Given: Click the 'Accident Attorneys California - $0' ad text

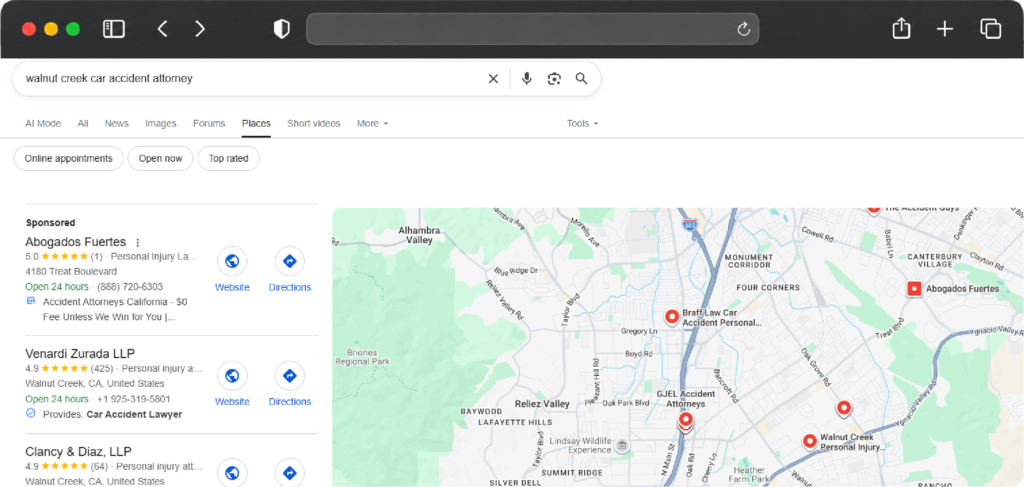Looking at the screenshot, I should [115, 302].
